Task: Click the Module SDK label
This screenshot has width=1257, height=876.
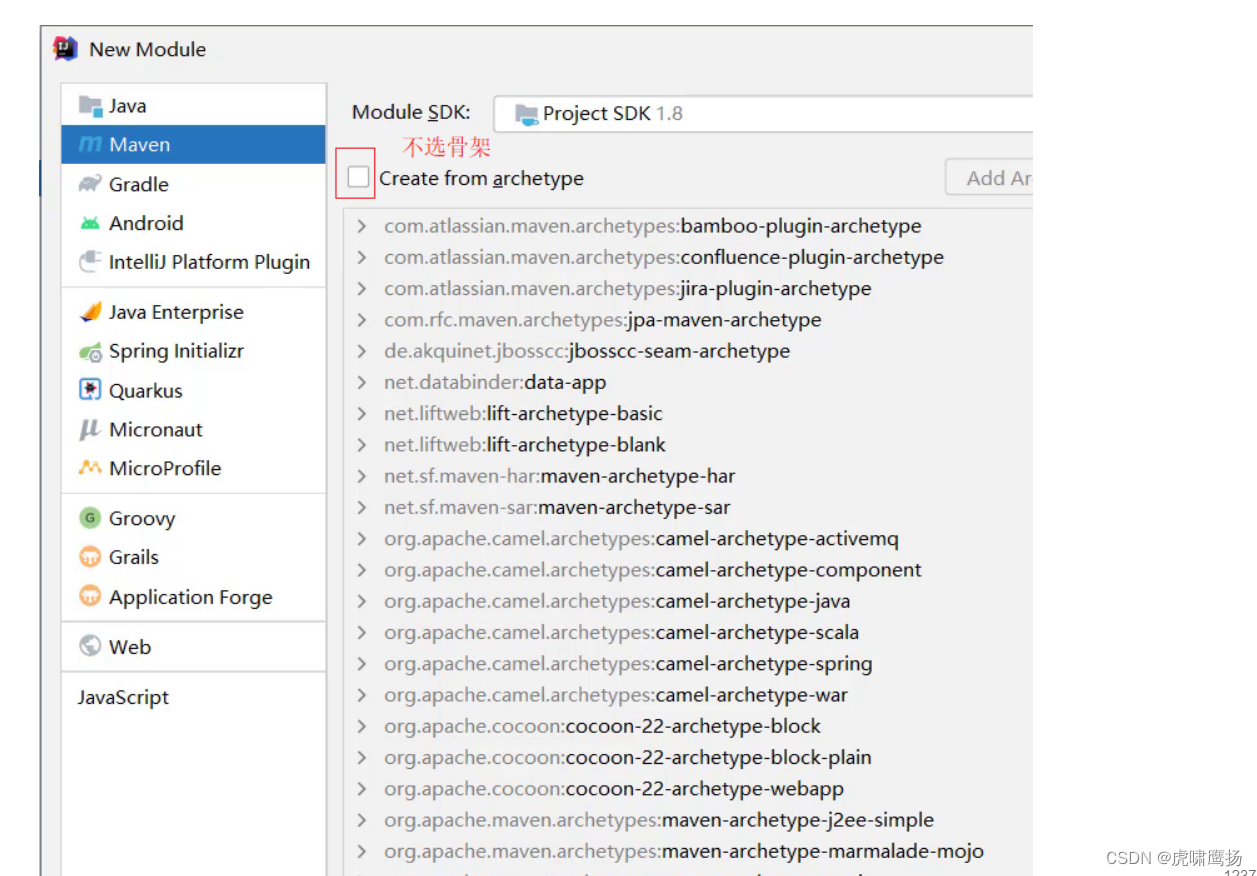Action: (x=411, y=113)
